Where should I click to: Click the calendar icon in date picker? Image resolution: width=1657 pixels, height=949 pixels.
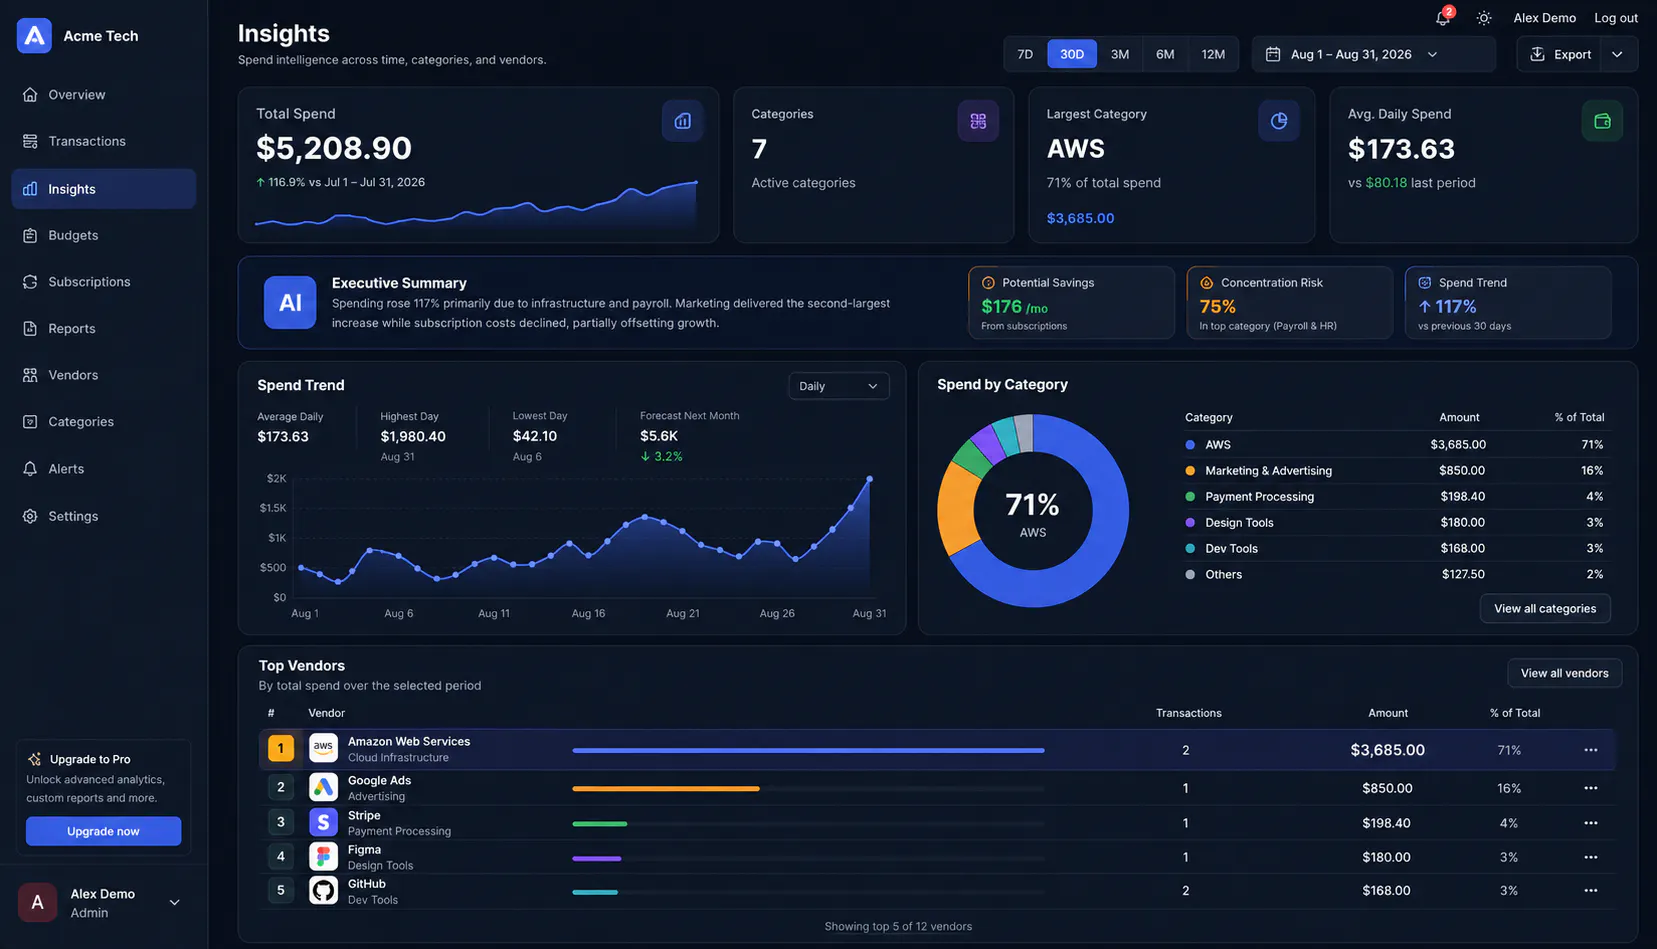click(x=1273, y=54)
